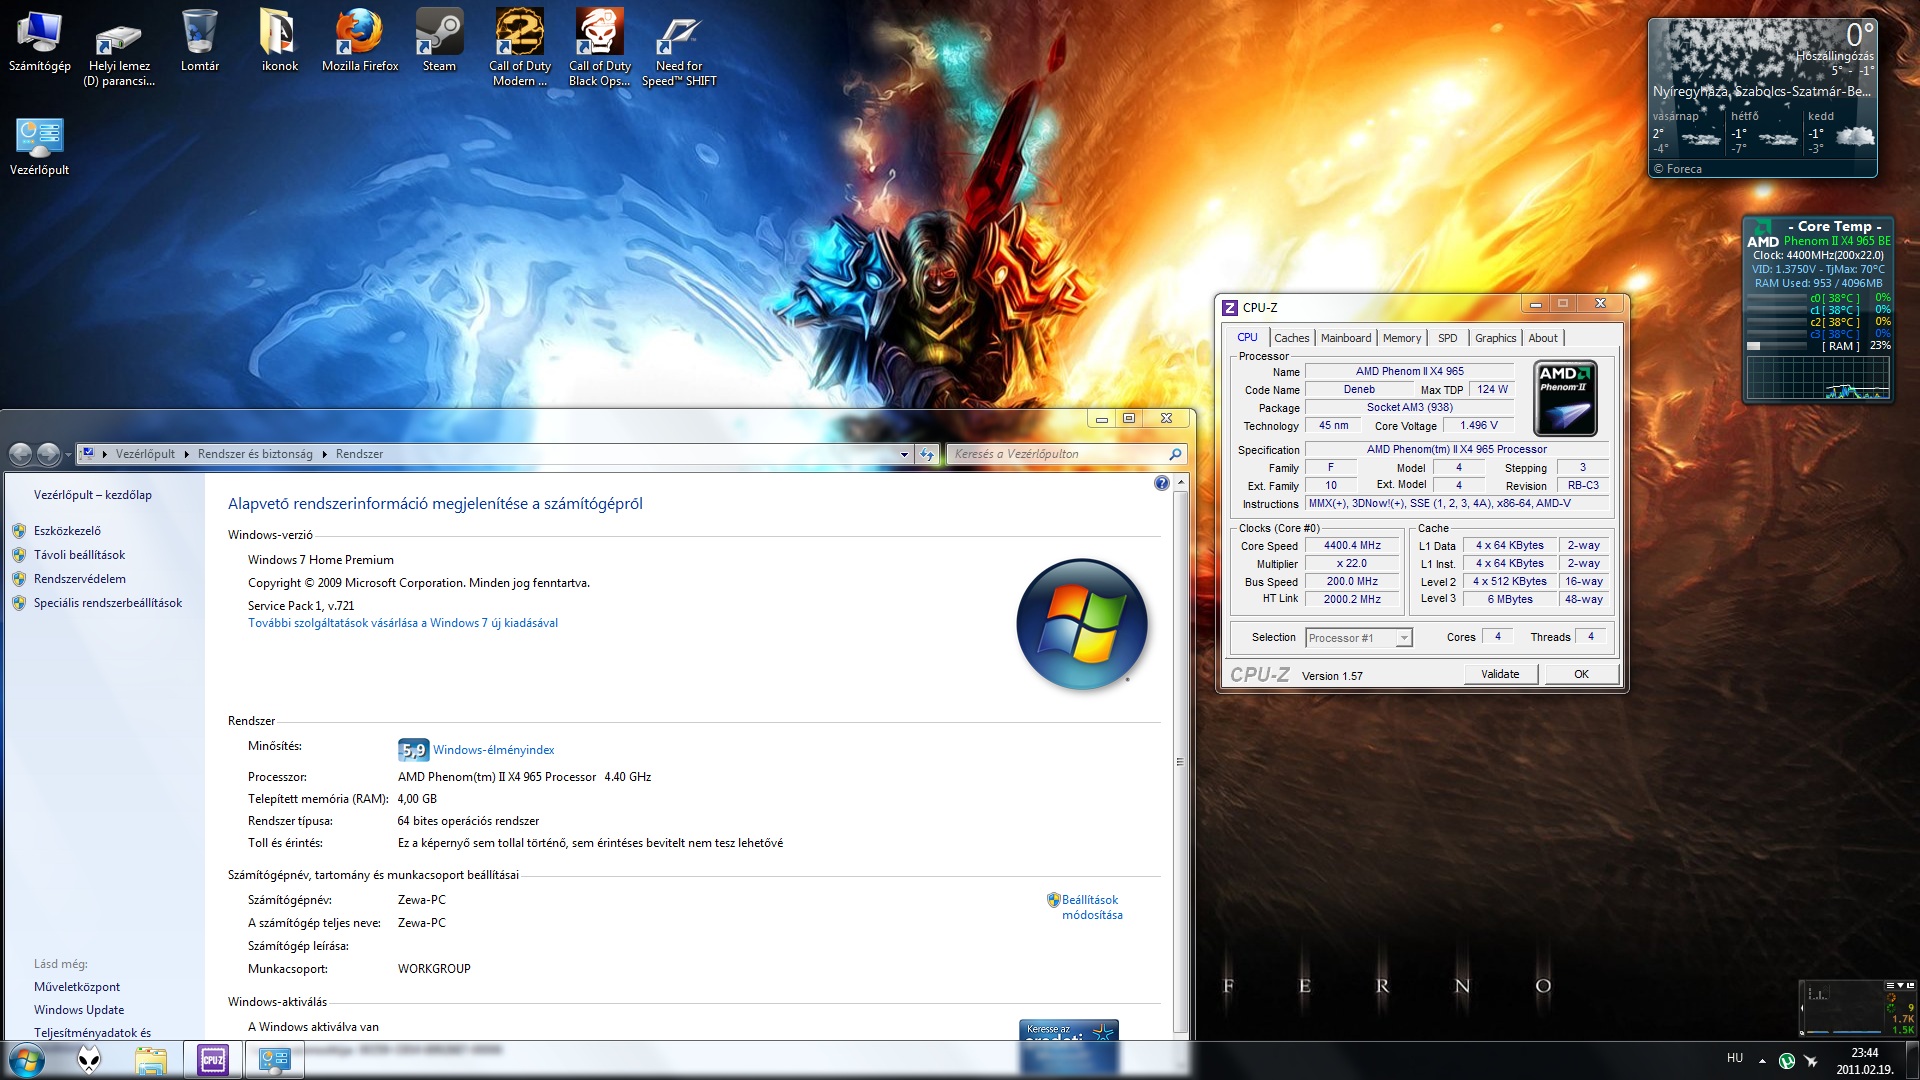Expand breadcrumb arrow after Vezérlőpult
The width and height of the screenshot is (1920, 1080).
pos(186,454)
